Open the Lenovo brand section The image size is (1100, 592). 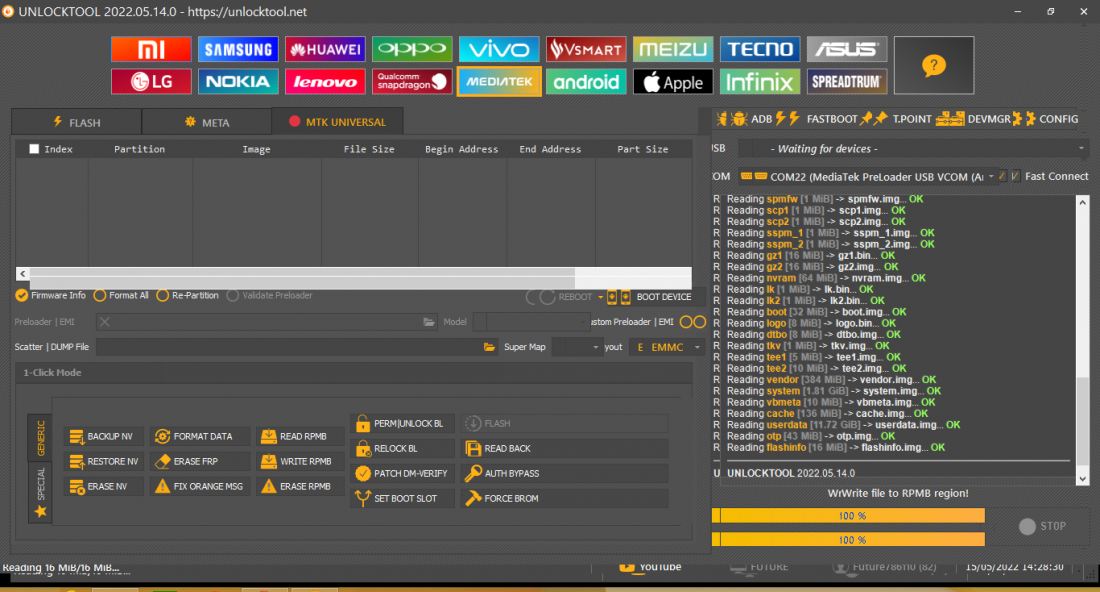(x=325, y=81)
